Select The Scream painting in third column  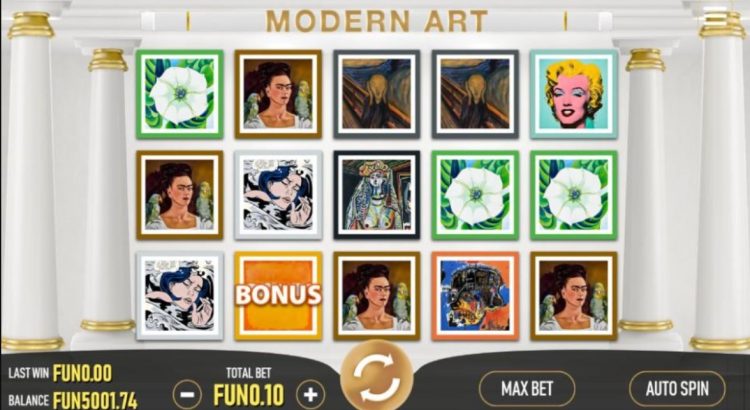376,94
